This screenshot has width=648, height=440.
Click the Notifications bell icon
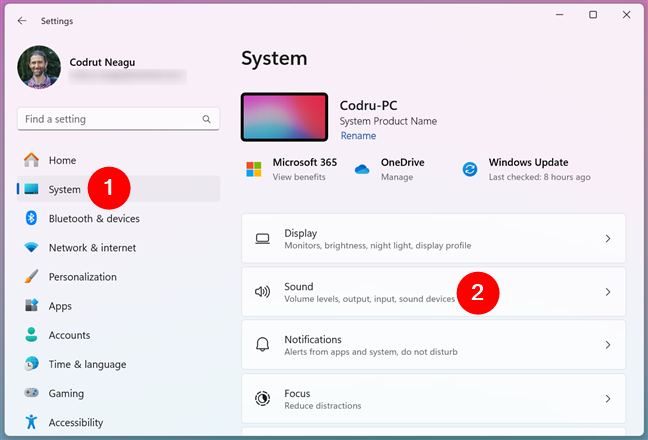point(262,345)
